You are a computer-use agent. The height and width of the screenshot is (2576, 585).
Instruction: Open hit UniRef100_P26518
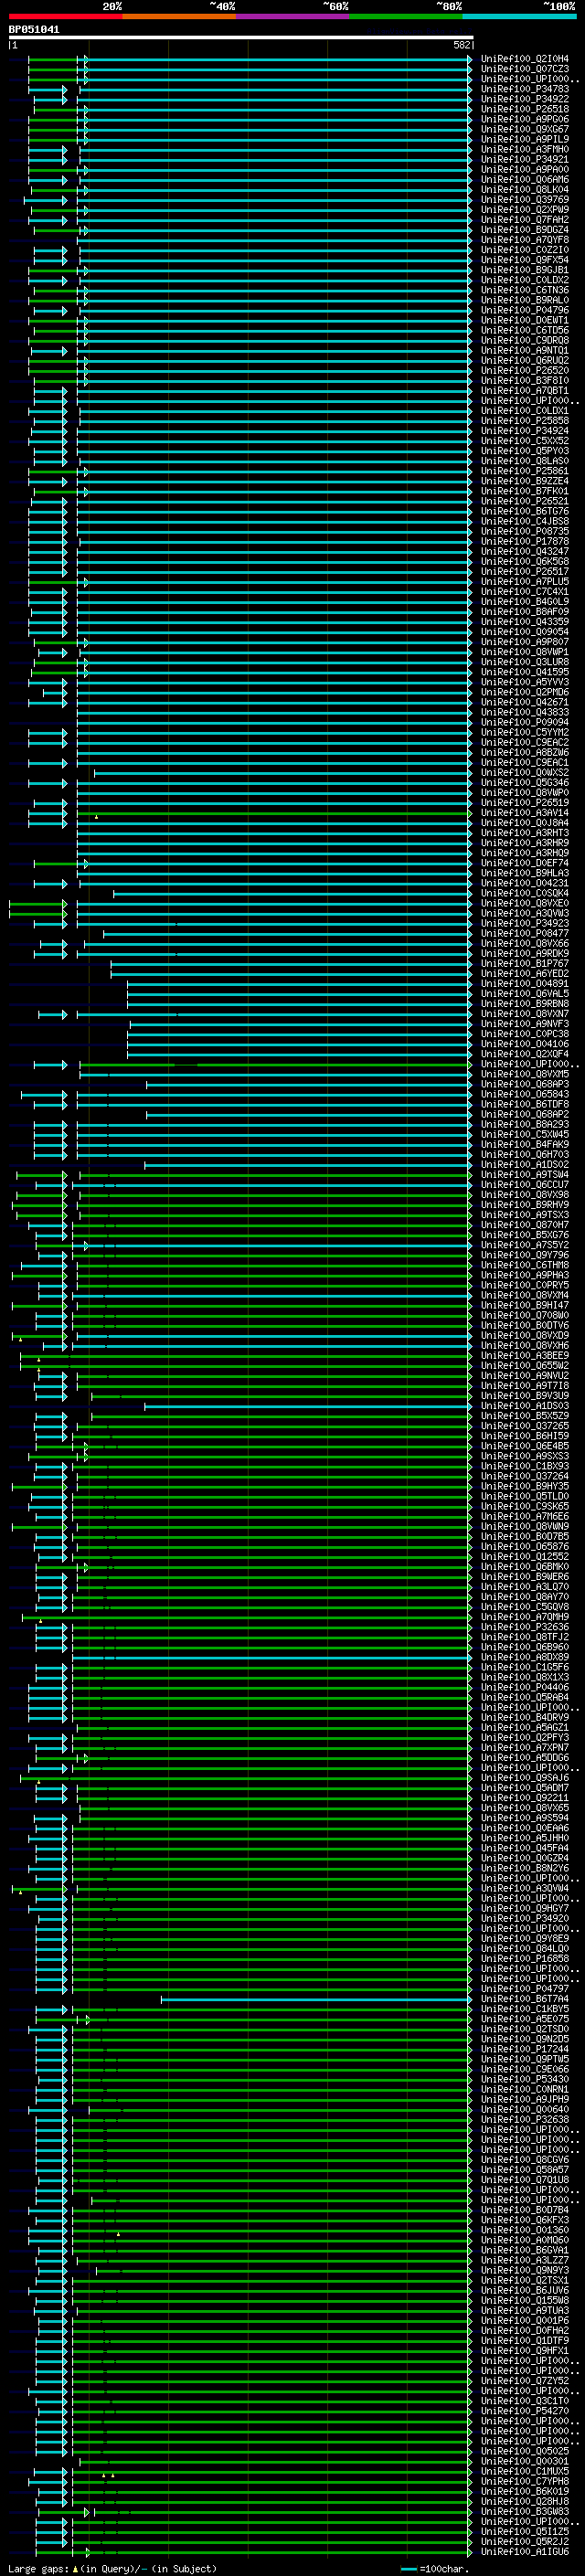click(x=525, y=109)
